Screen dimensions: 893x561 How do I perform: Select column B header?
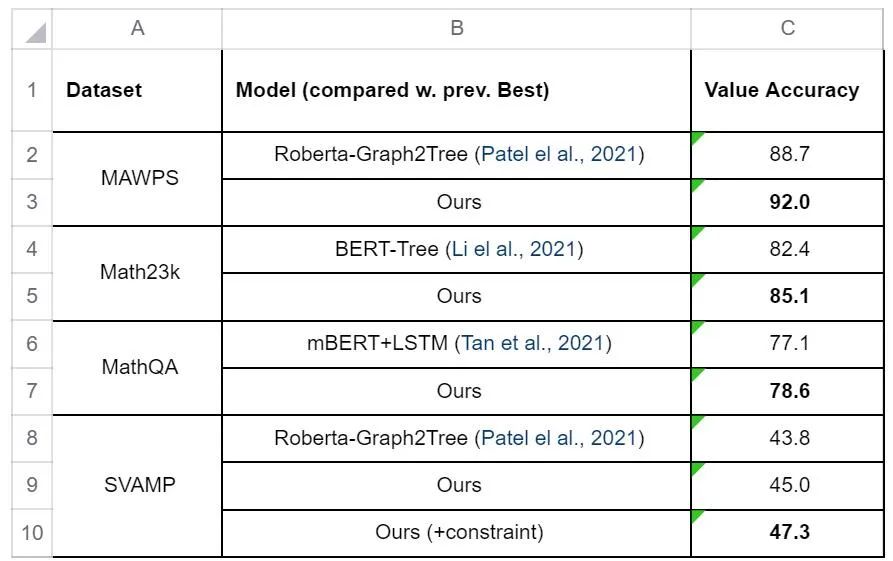coord(456,29)
